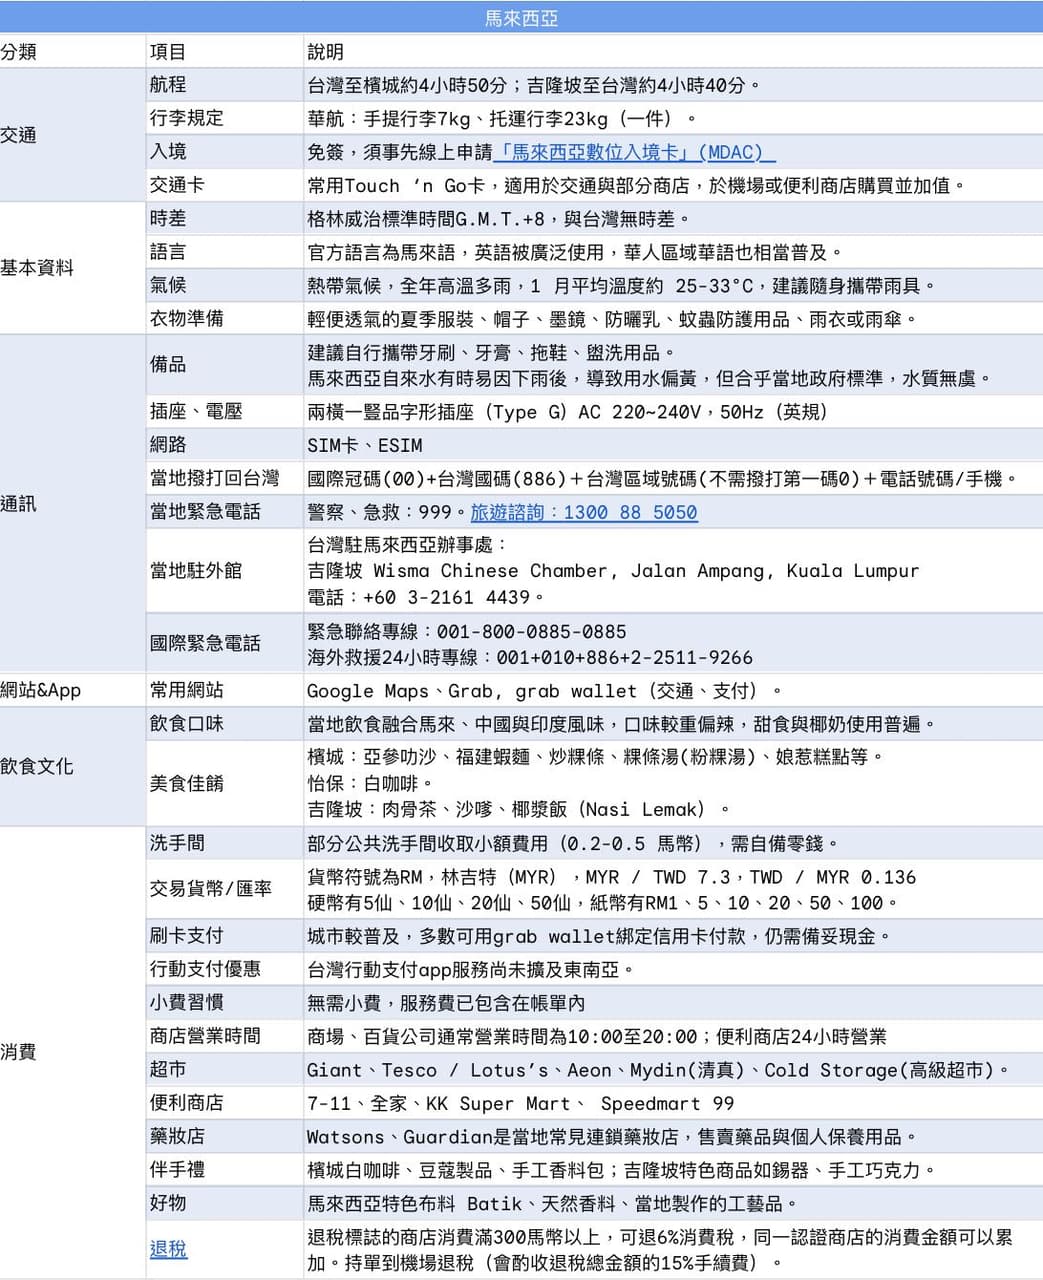Click the 消費 category cell
The image size is (1043, 1280).
(x=73, y=1052)
